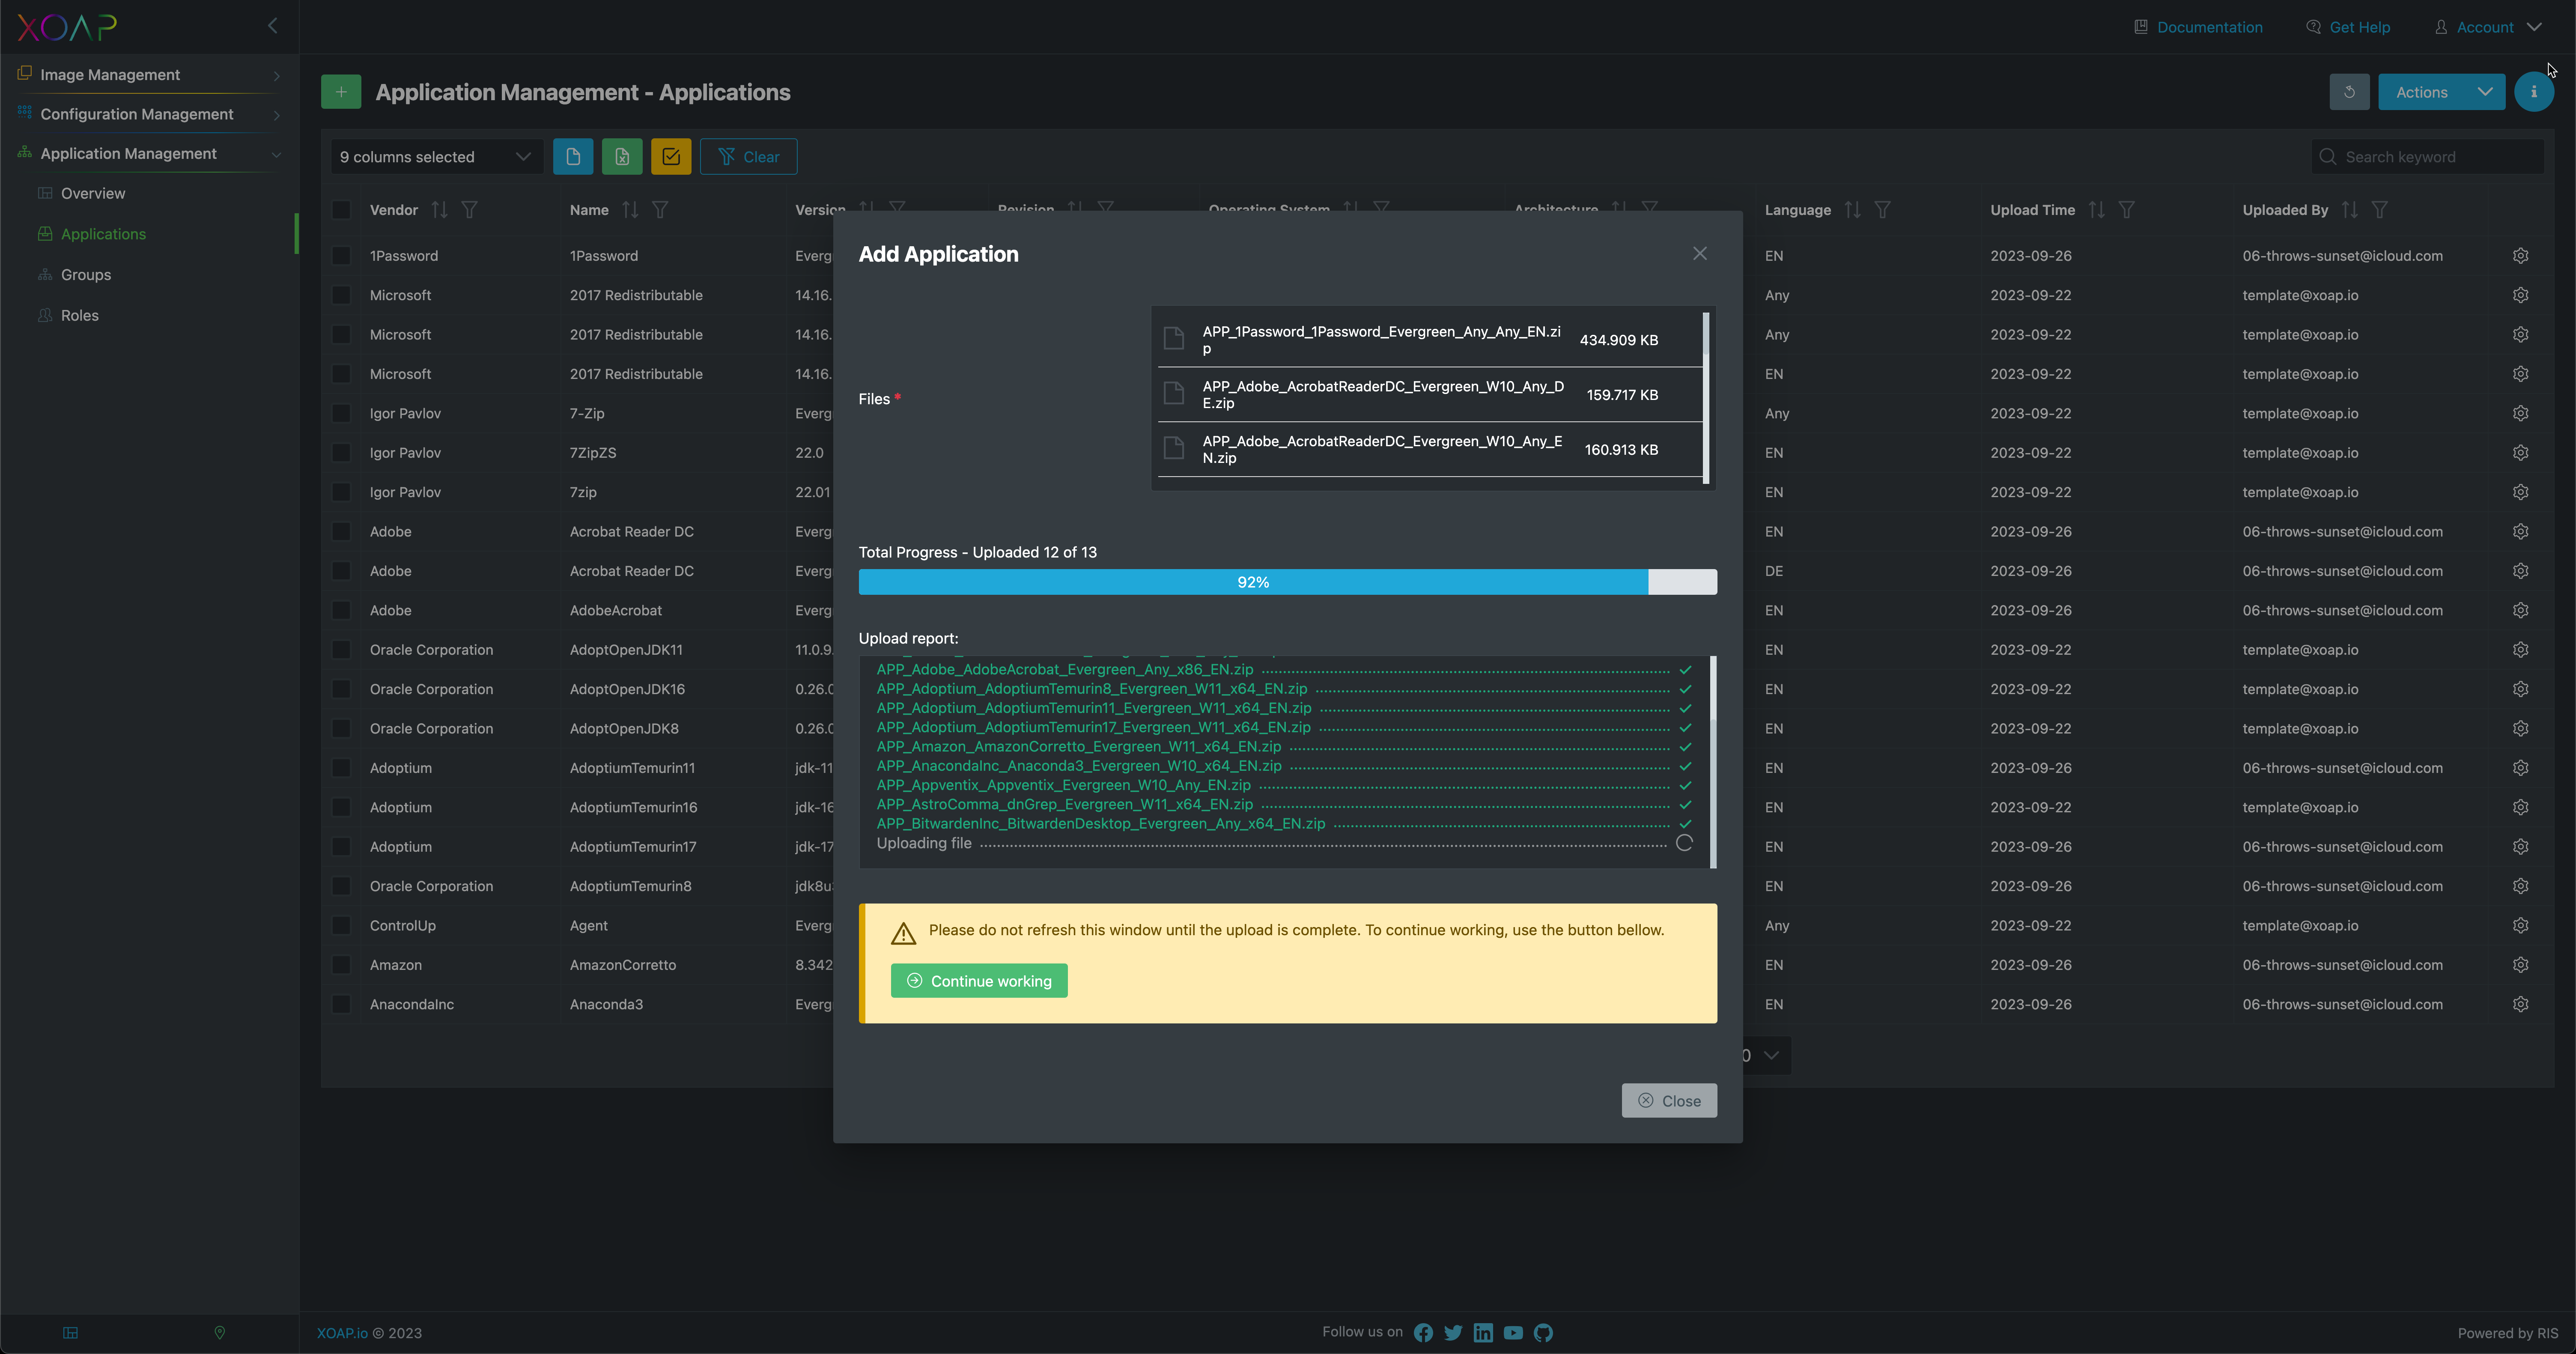This screenshot has height=1354, width=2576.
Task: Open Groups in the sidebar
Action: 86,275
